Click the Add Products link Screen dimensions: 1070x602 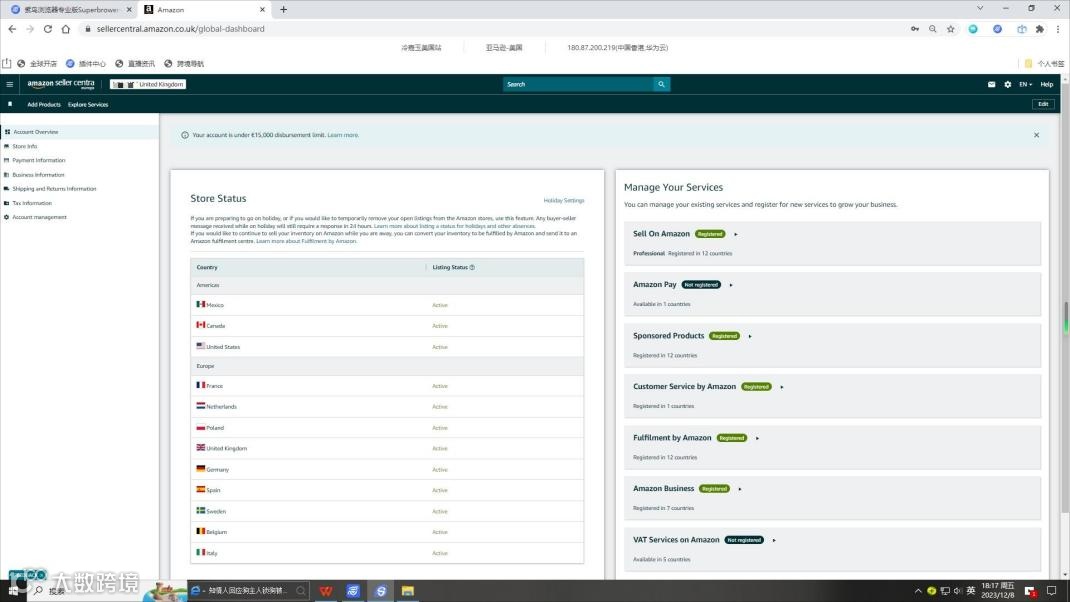tap(44, 104)
